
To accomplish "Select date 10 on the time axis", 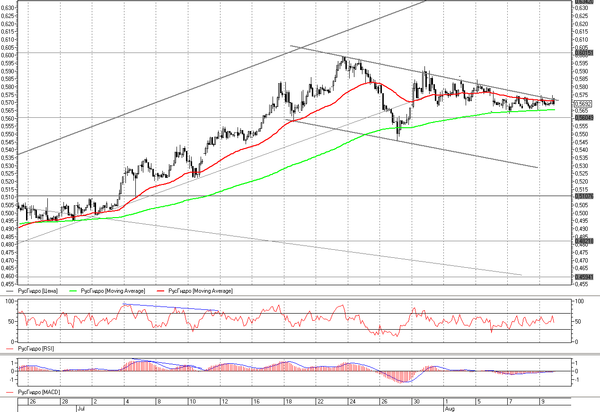I will pyautogui.click(x=193, y=402).
